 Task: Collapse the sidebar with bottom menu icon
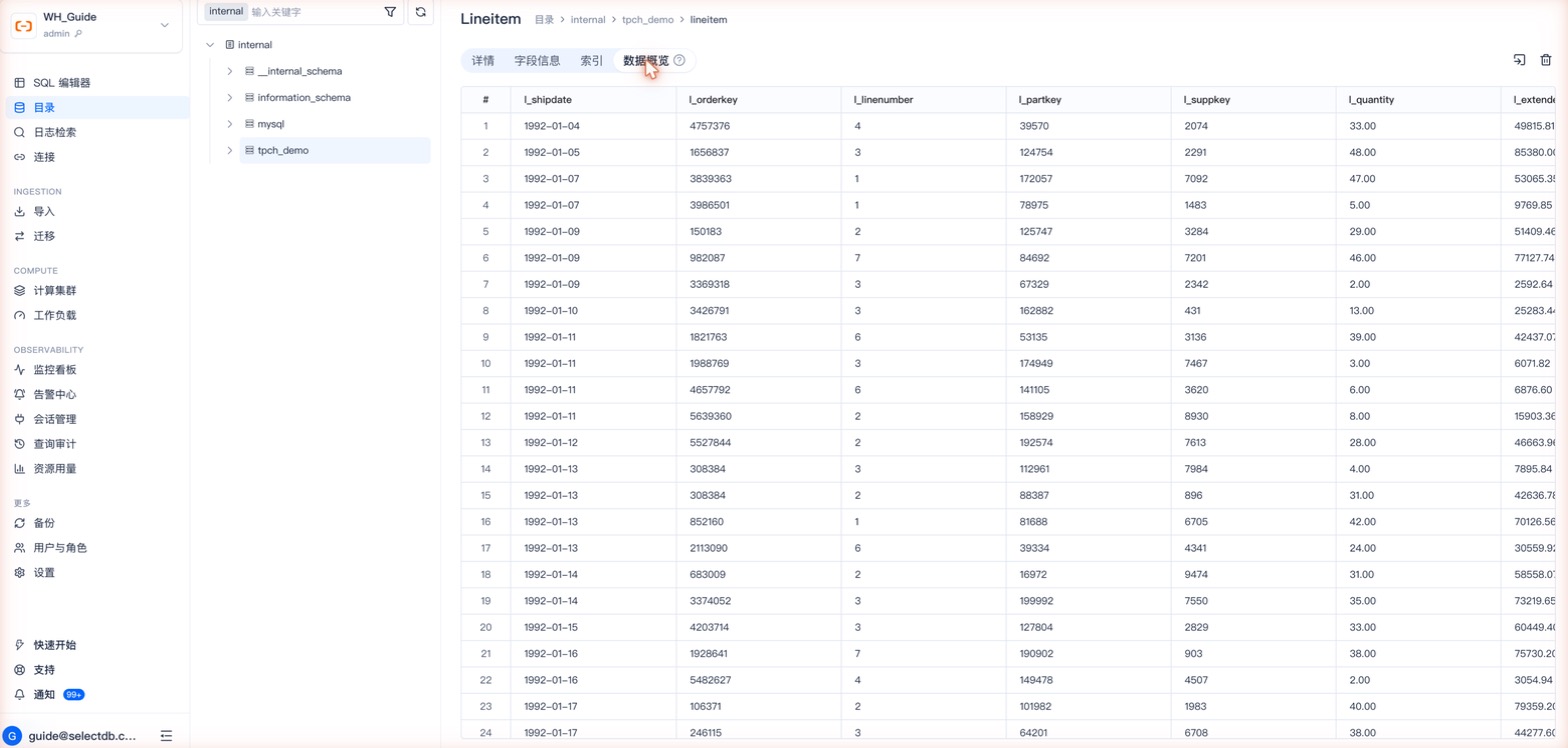click(x=166, y=736)
